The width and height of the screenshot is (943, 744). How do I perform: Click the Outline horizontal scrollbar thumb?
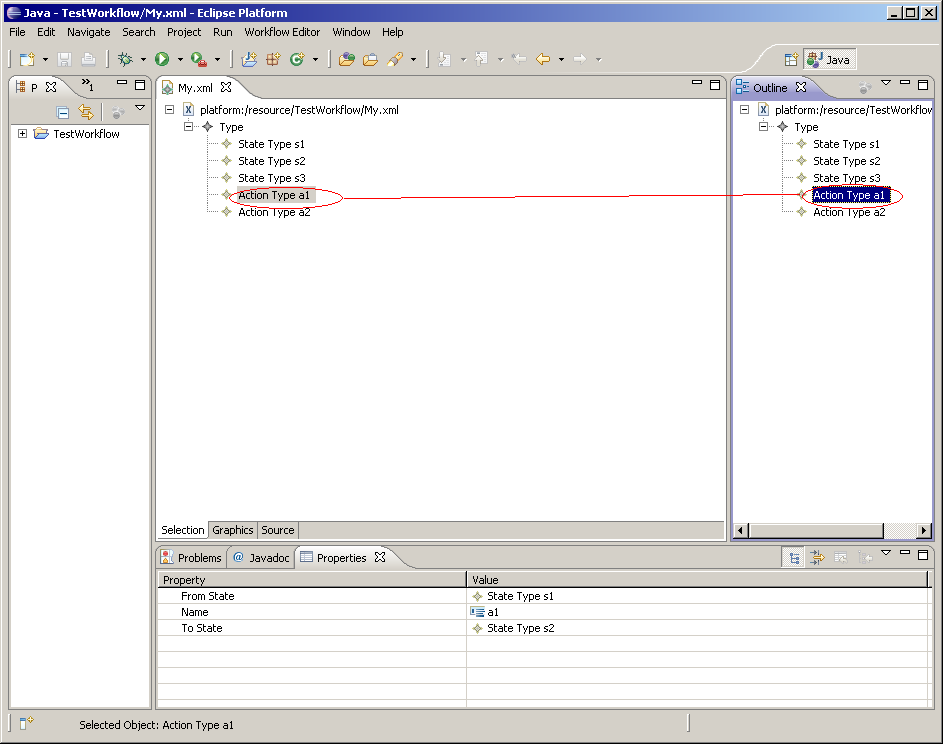[x=815, y=531]
